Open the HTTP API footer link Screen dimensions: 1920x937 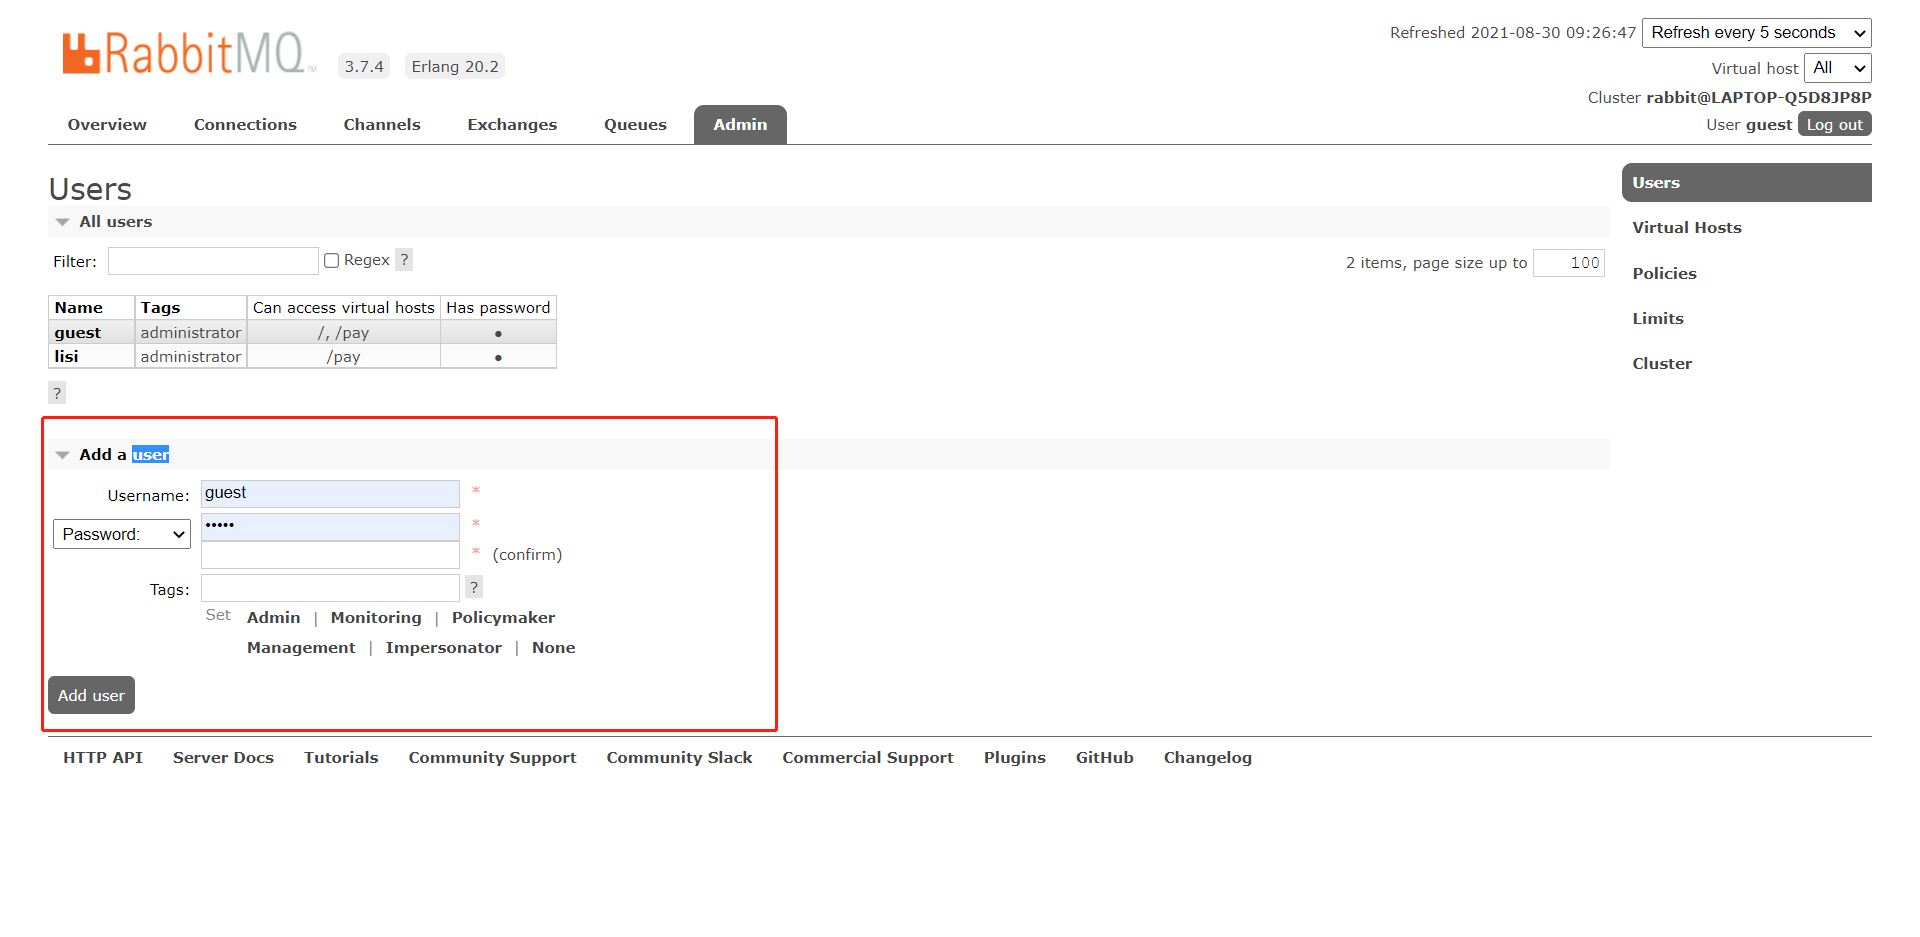coord(103,758)
